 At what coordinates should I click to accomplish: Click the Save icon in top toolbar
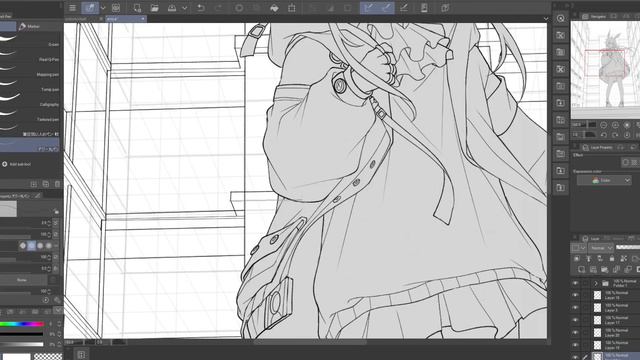coord(172,8)
